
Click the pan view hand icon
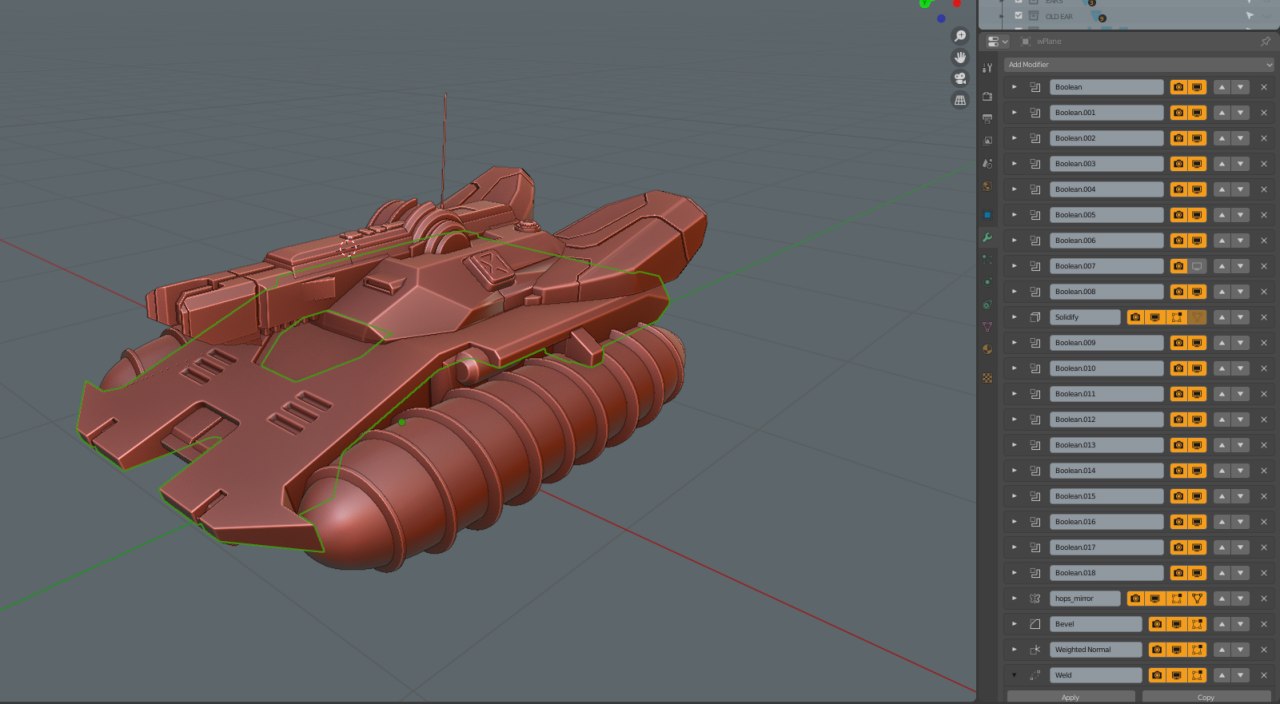coord(961,57)
